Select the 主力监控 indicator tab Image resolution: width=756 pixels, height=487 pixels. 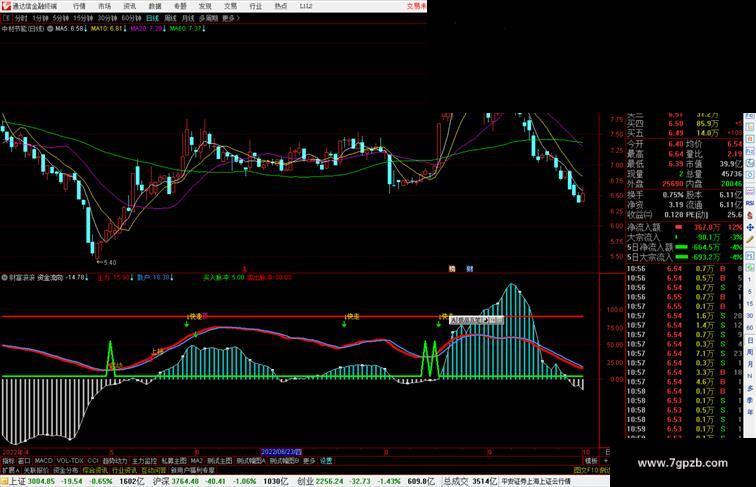point(144,461)
